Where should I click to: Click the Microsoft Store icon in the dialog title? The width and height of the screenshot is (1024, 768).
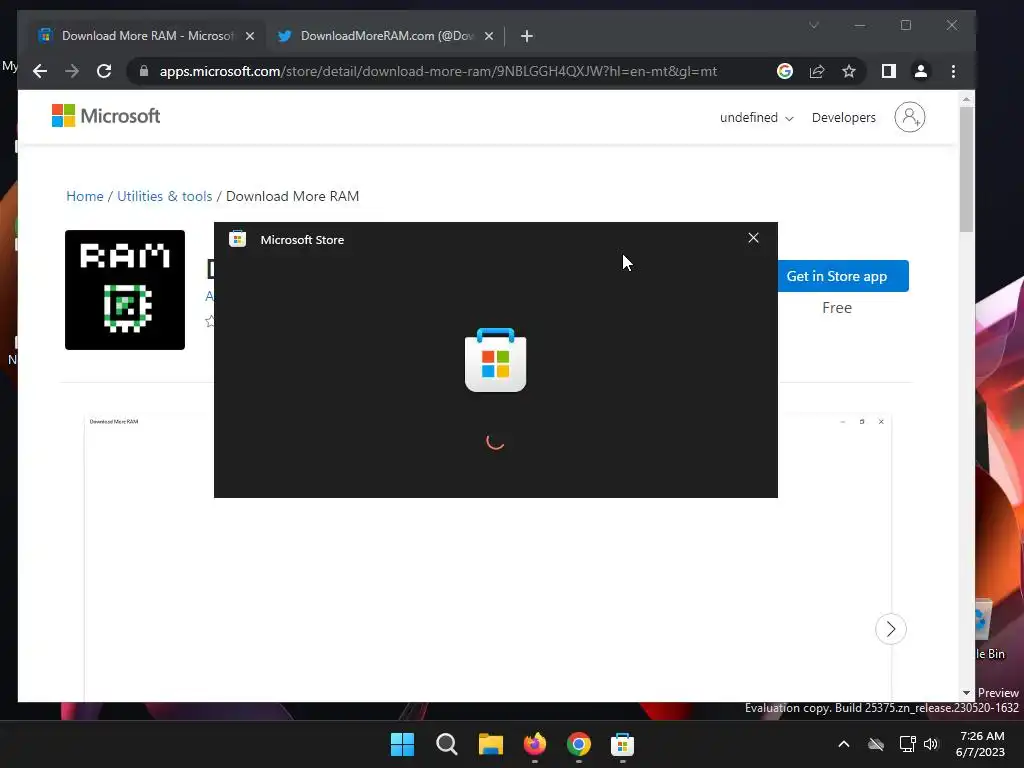pyautogui.click(x=238, y=239)
